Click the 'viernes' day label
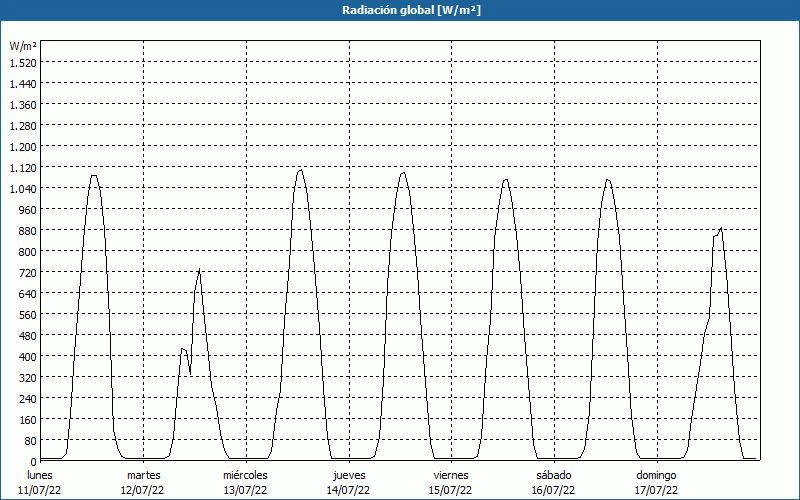 451,475
